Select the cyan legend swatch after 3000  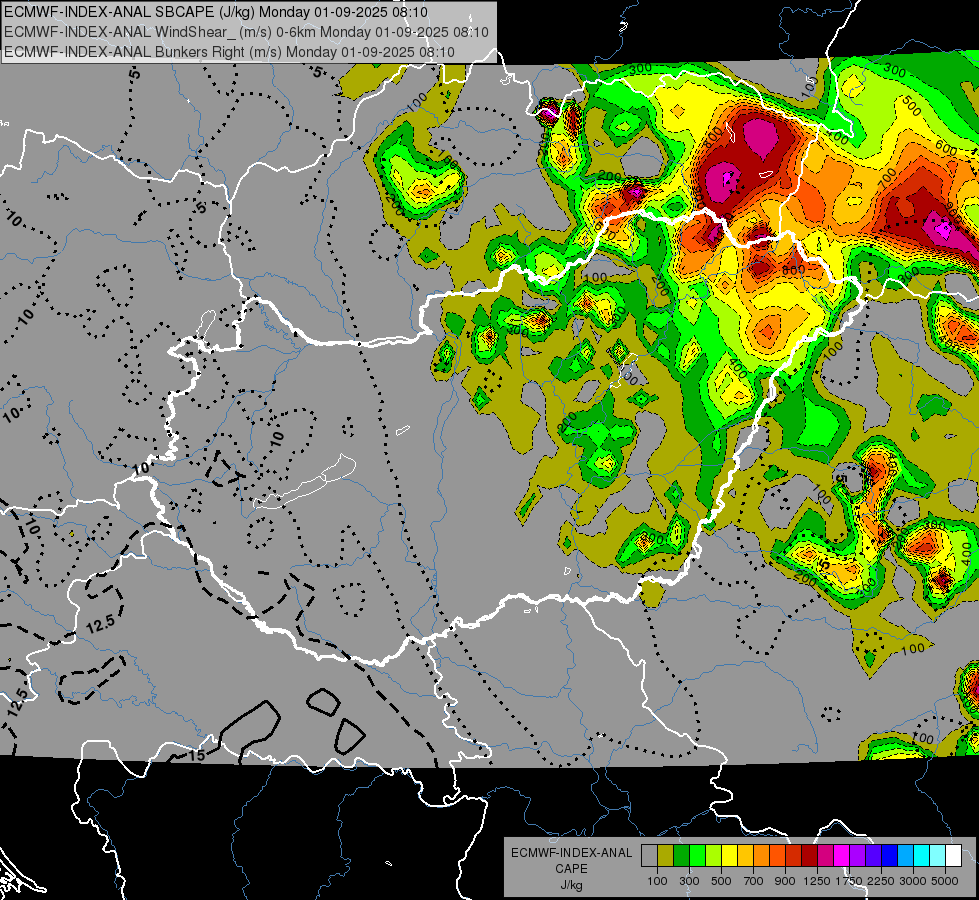point(922,856)
